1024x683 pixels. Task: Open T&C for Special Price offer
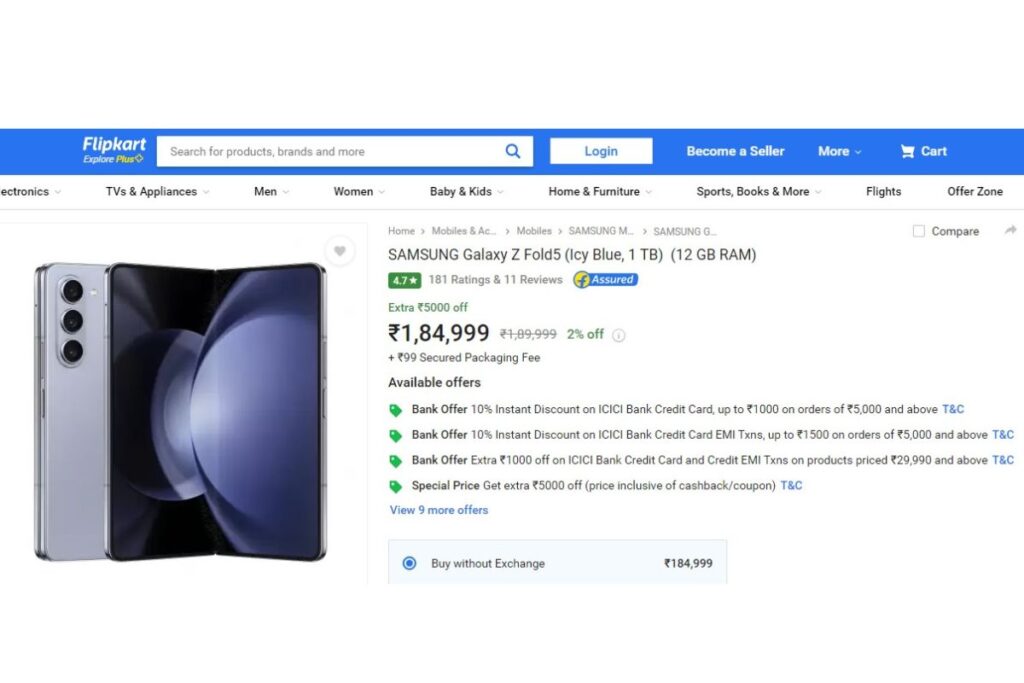(x=791, y=485)
